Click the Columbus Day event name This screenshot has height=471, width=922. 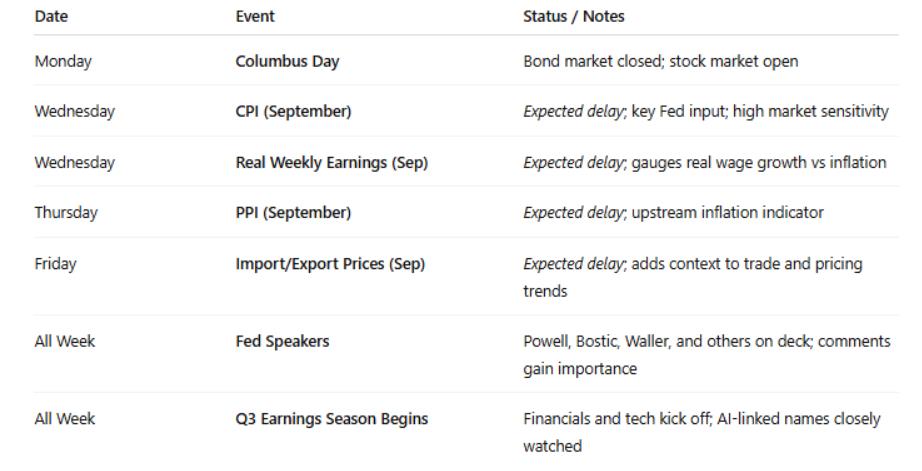point(287,62)
